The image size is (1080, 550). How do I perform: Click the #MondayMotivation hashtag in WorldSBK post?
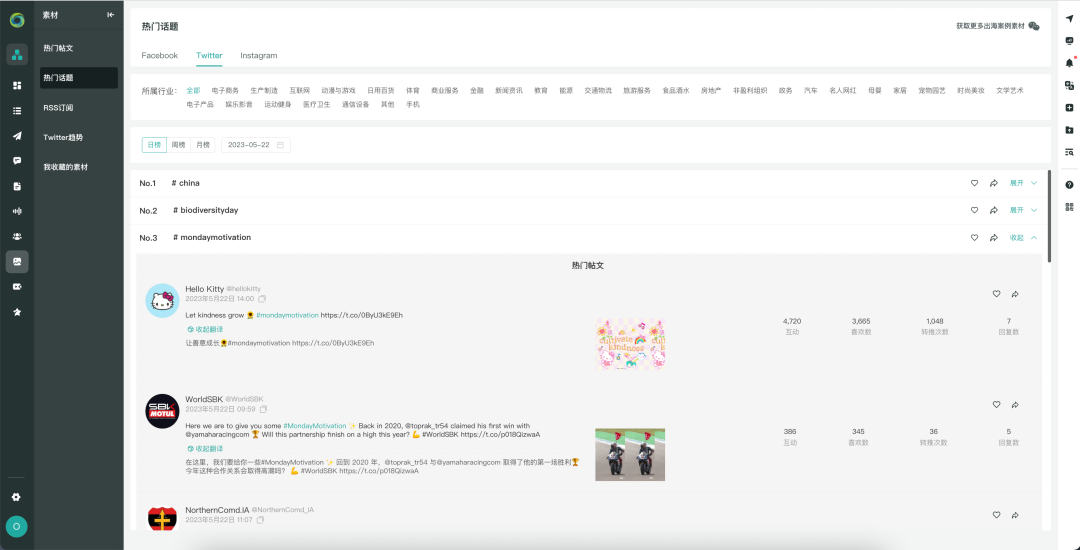[315, 426]
